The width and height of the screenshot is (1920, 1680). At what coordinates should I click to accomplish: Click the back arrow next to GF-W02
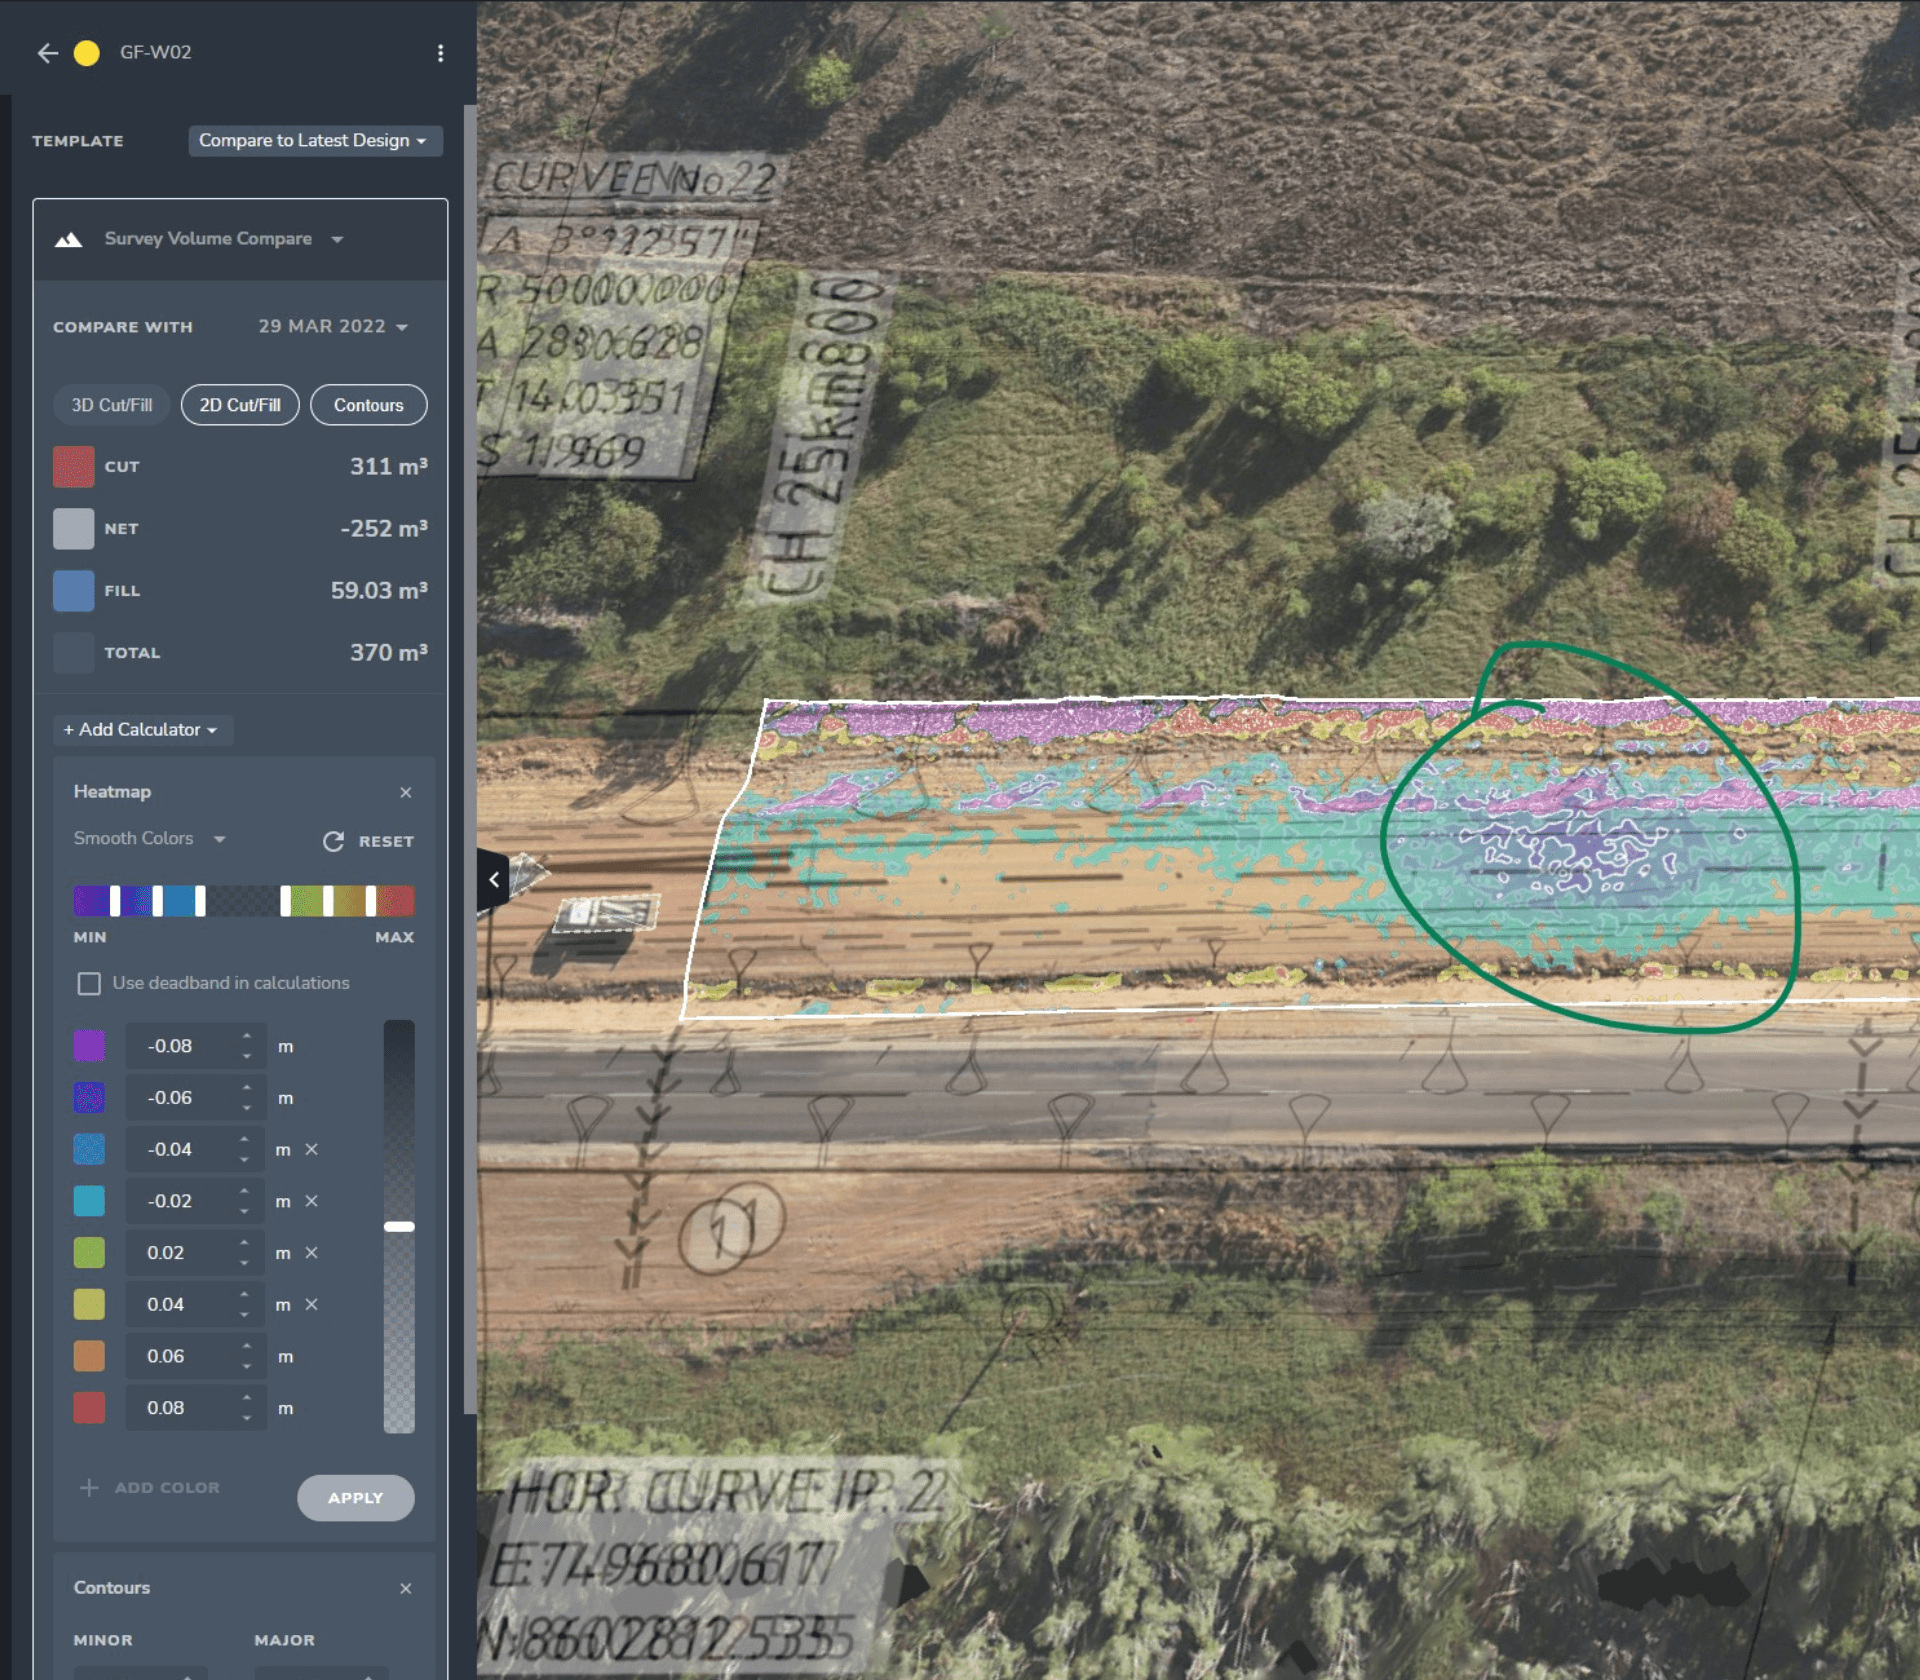[x=47, y=53]
